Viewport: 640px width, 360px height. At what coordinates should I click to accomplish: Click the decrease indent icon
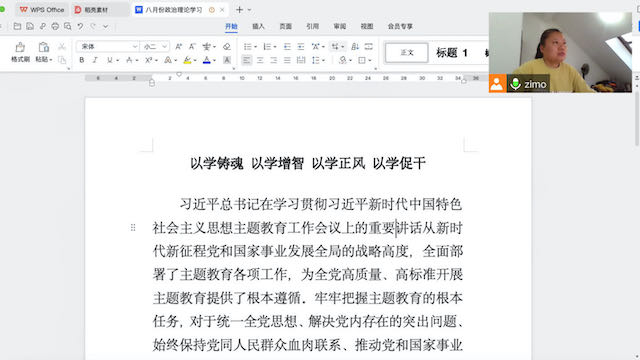(287, 47)
